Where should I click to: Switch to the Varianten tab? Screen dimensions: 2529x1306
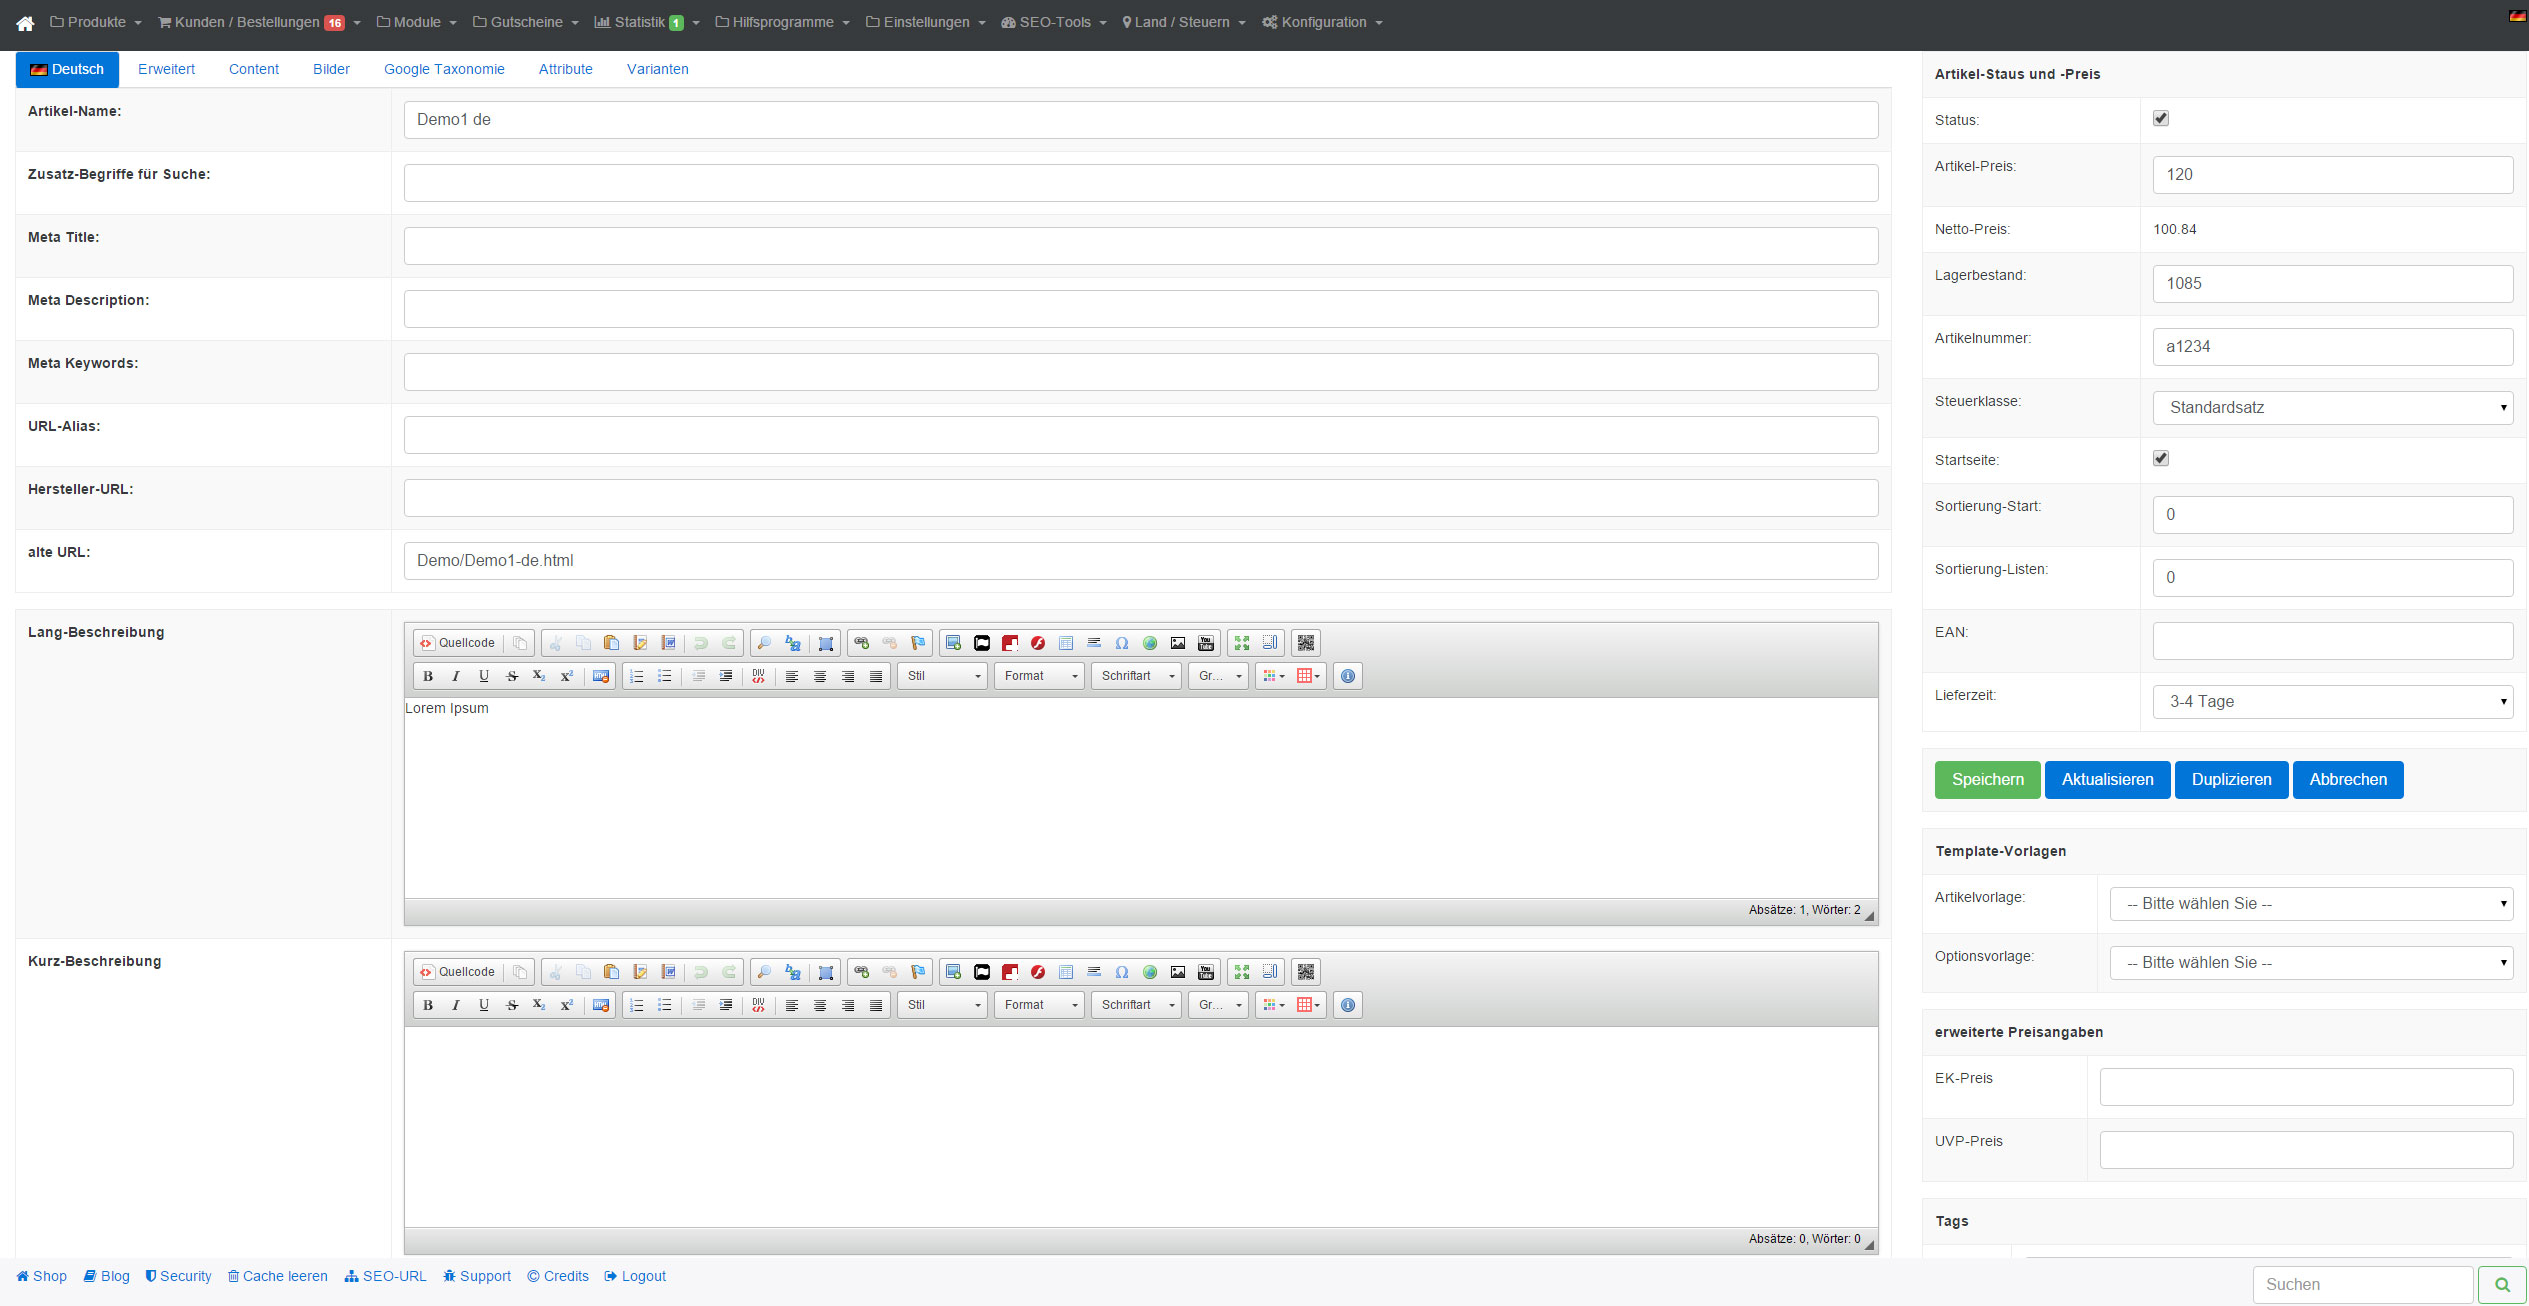point(657,69)
